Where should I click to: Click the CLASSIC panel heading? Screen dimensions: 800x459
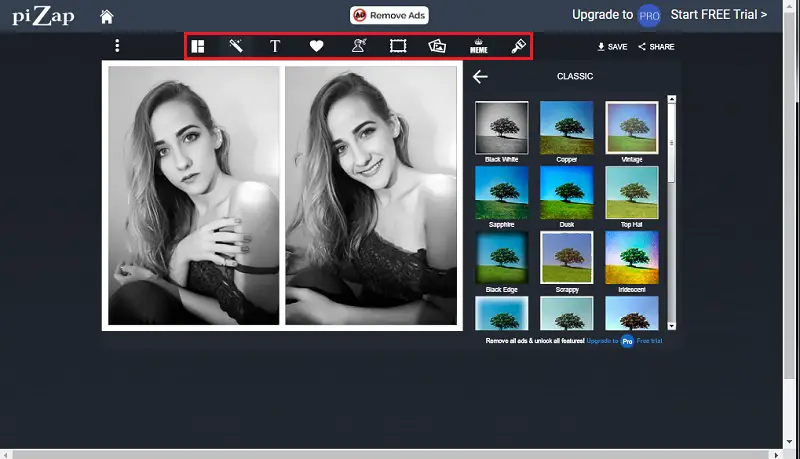pyautogui.click(x=575, y=76)
